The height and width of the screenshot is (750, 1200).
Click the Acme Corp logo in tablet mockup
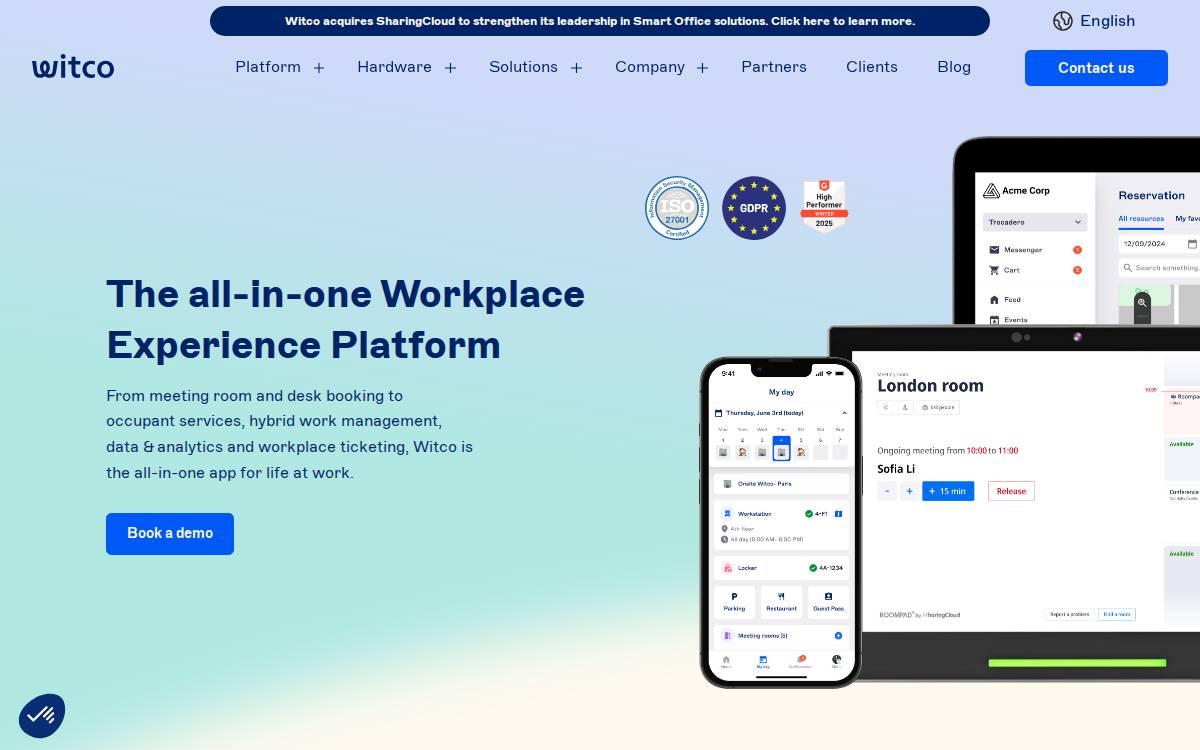point(1016,190)
